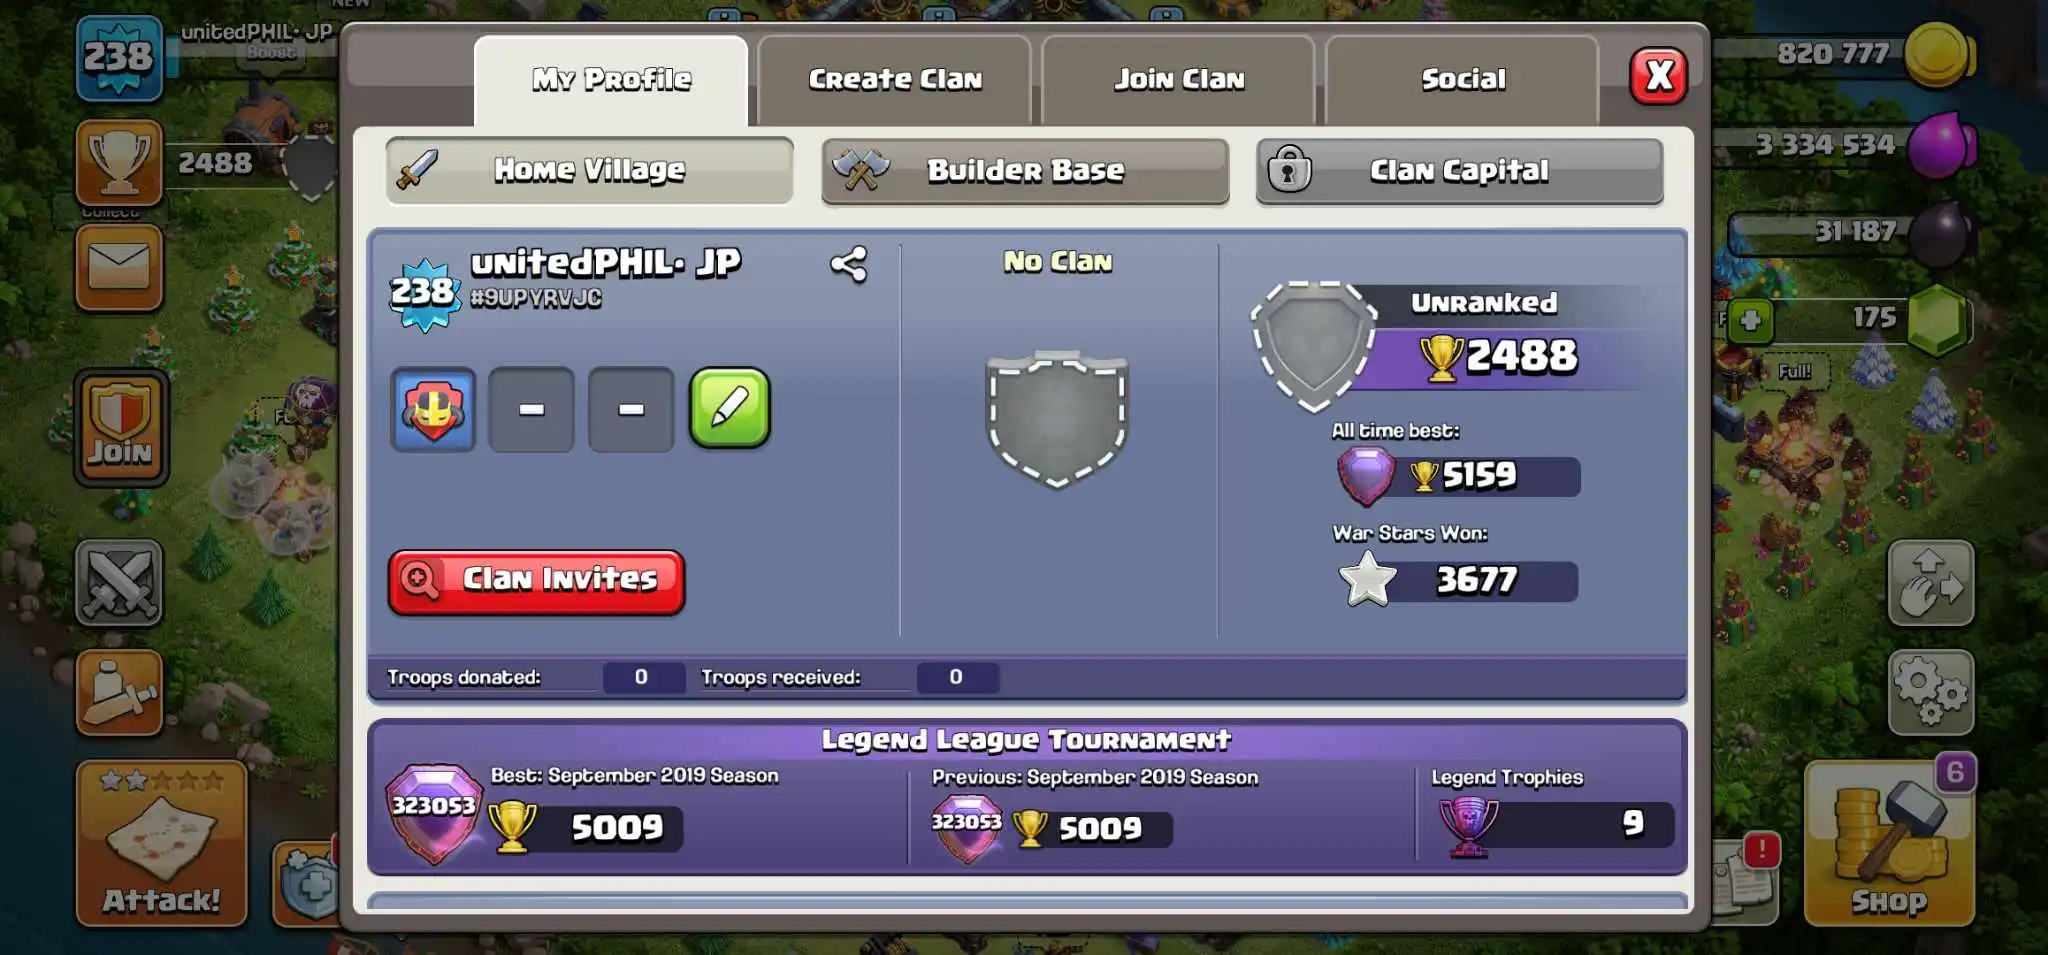Image resolution: width=2048 pixels, height=955 pixels.
Task: Tap the army training sword icon
Action: tap(119, 692)
